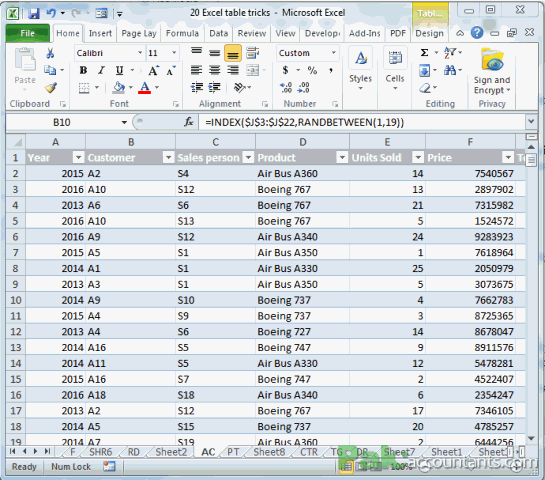Click the Select All corner button
Image resolution: width=545 pixels, height=480 pixels.
16,142
